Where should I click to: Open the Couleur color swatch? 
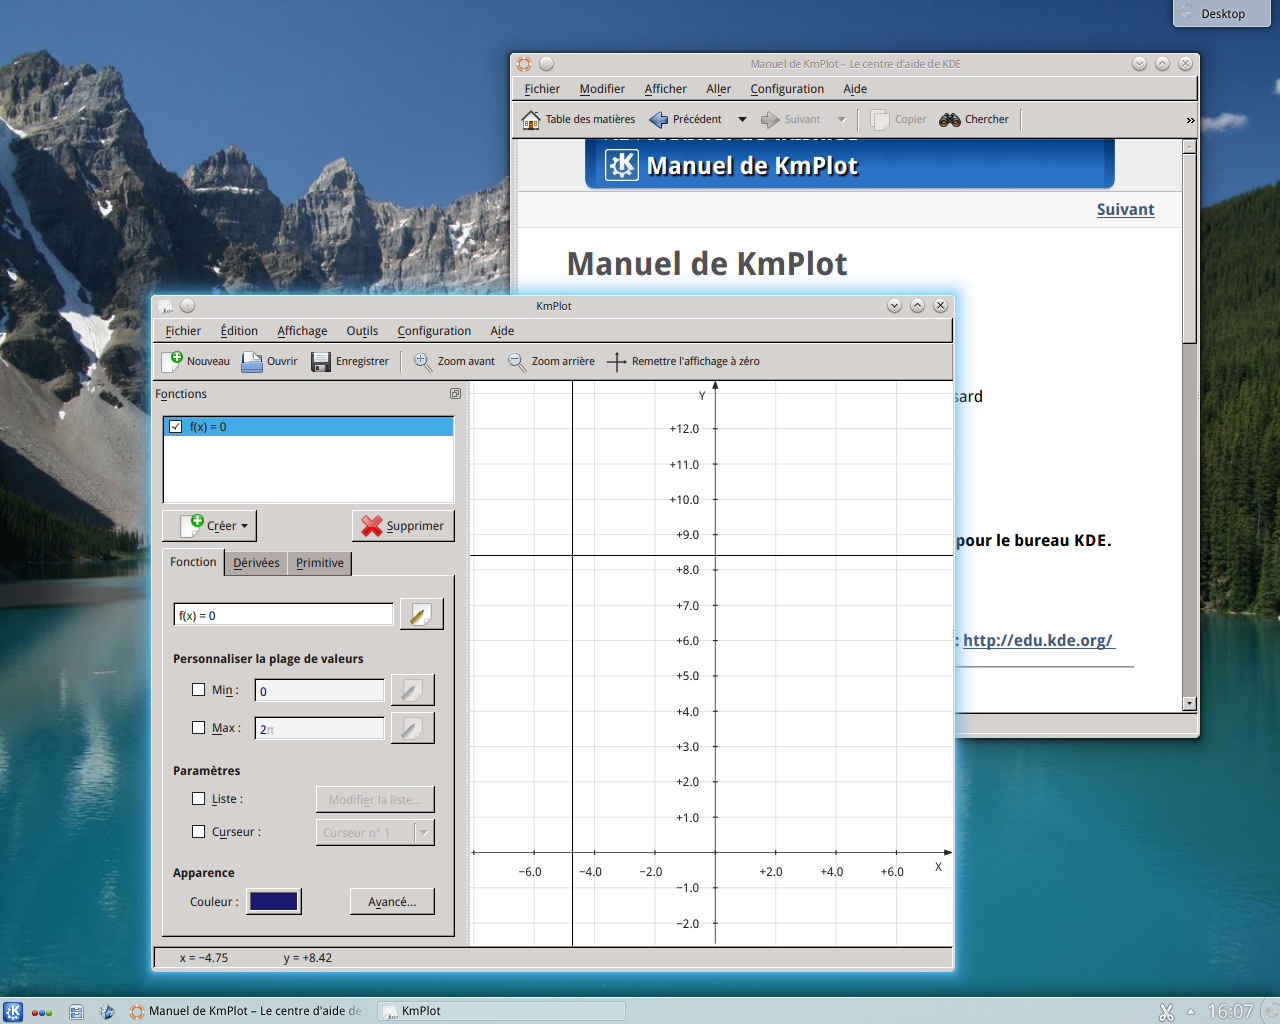(x=274, y=901)
